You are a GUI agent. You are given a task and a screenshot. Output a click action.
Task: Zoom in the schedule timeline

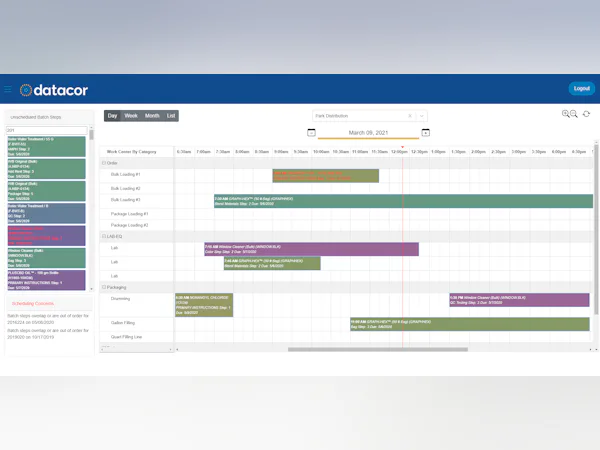point(566,114)
